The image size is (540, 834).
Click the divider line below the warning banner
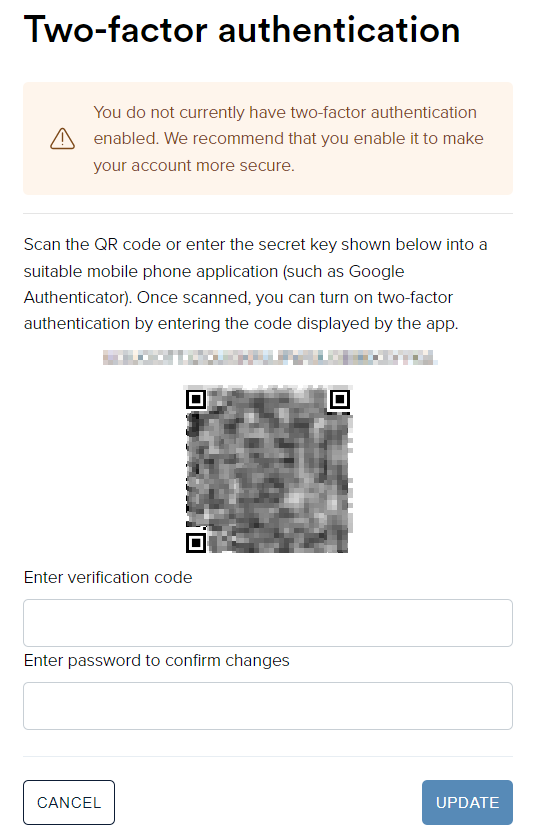click(268, 214)
